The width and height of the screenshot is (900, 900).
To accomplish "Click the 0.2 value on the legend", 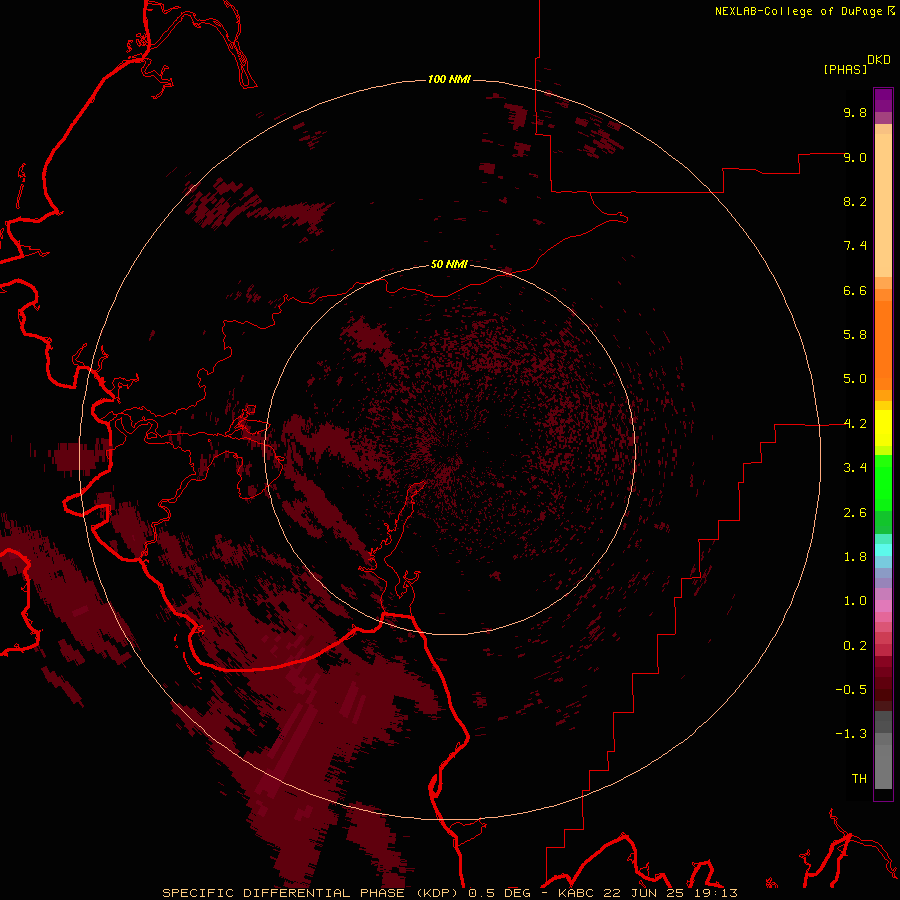I will (855, 646).
